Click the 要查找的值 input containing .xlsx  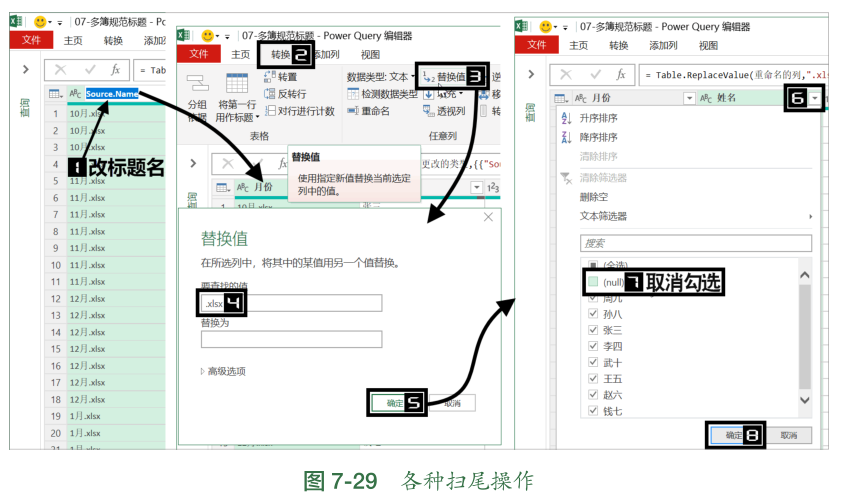click(291, 303)
